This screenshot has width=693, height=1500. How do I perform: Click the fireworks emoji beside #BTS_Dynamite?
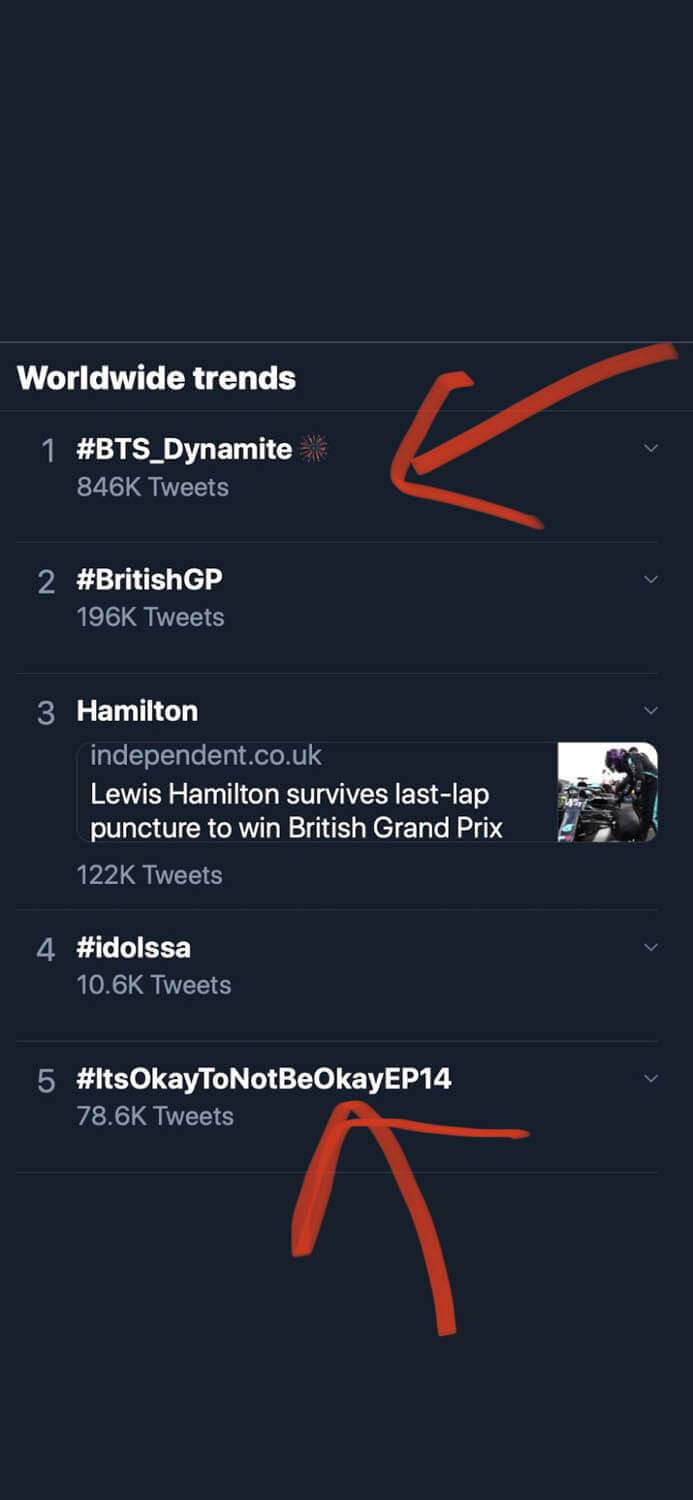coord(313,448)
